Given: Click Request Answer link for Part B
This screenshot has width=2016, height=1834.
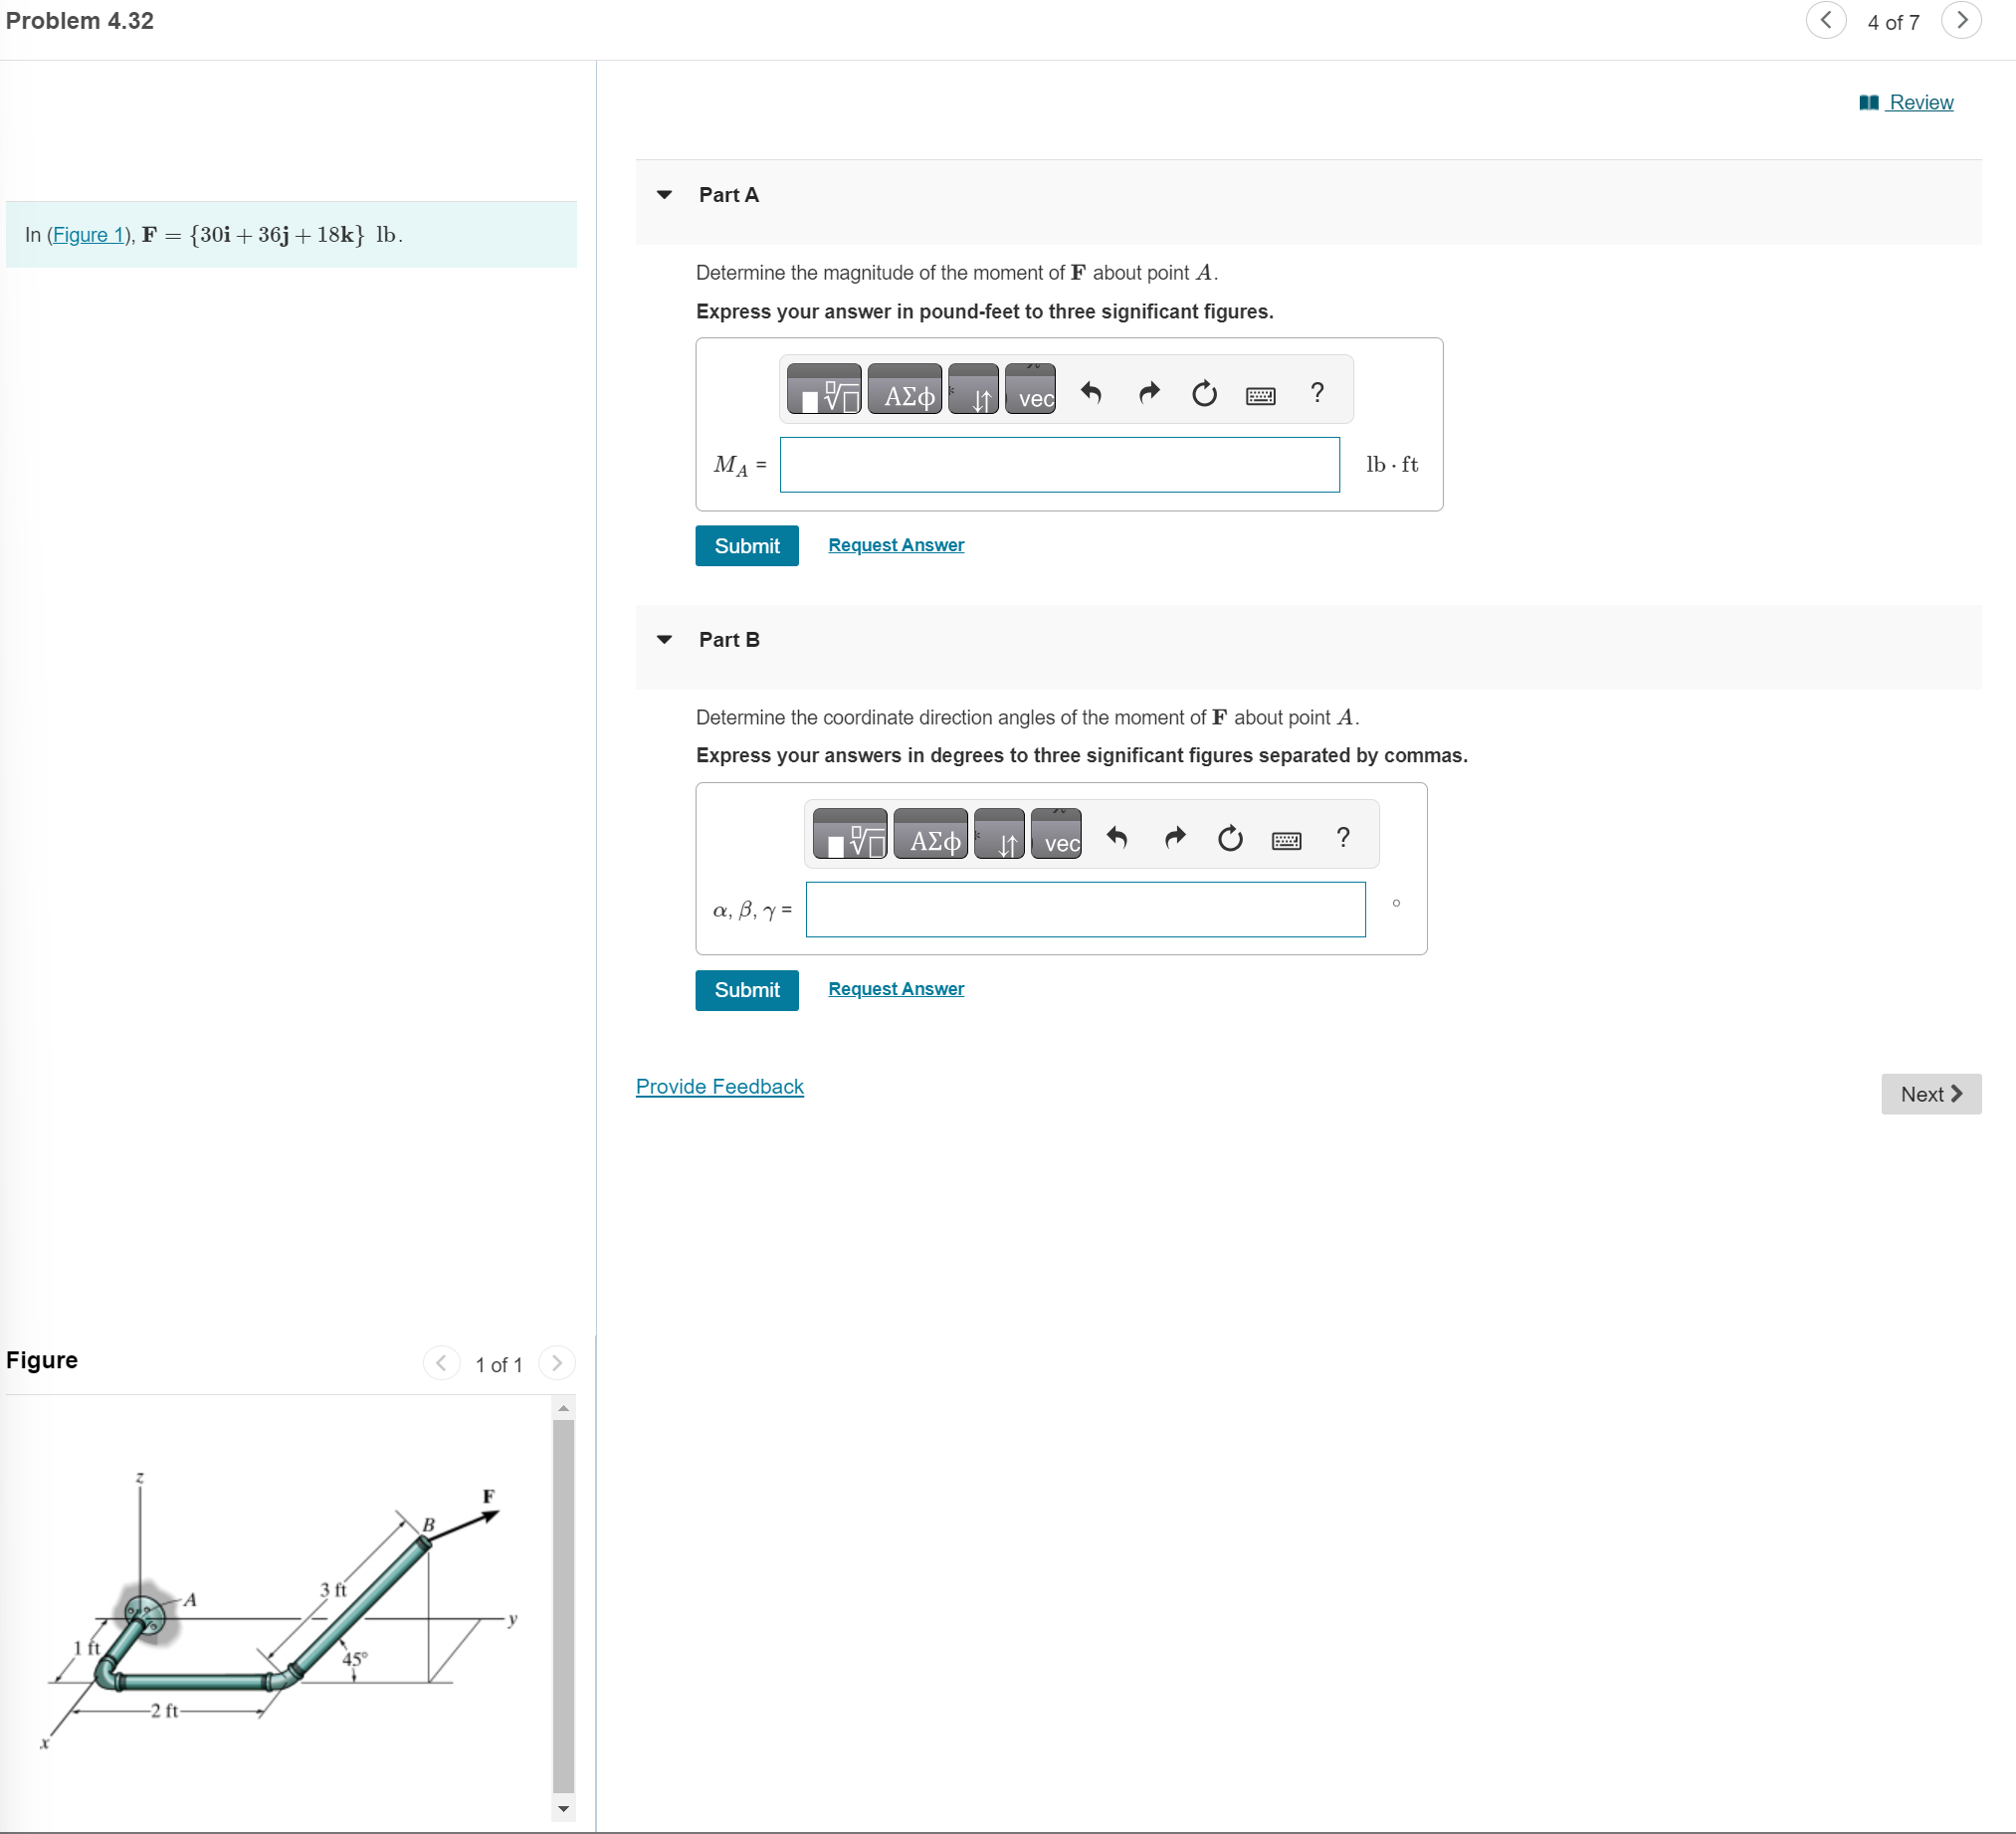Looking at the screenshot, I should (x=896, y=989).
